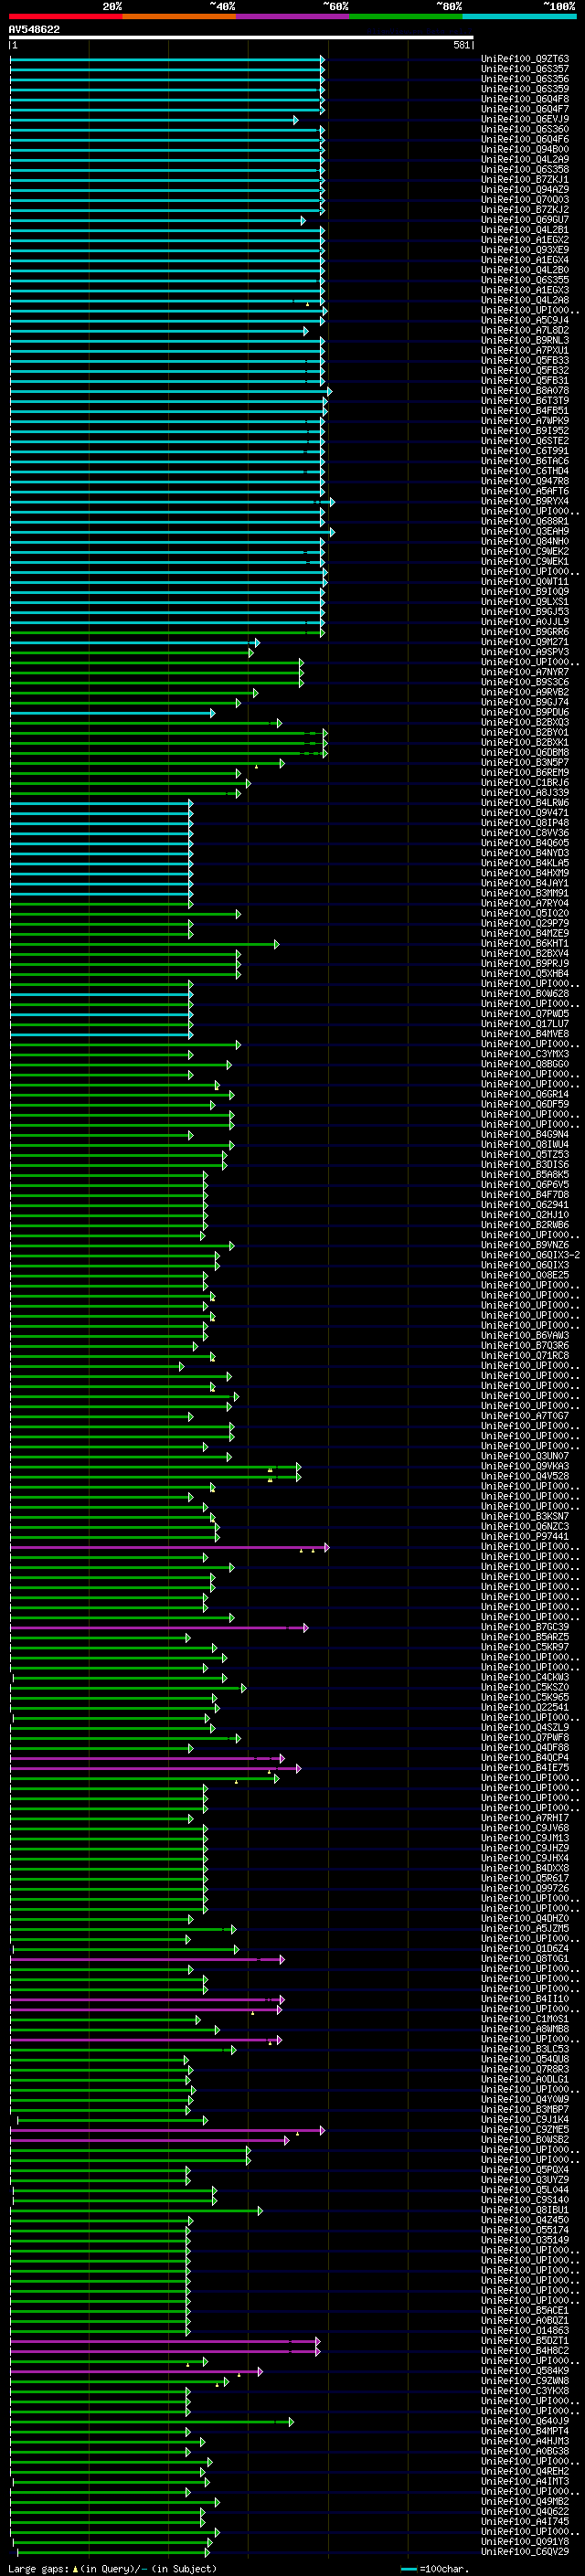Select hit UniRef100_B8A078
The height and width of the screenshot is (2576, 585).
point(525,391)
